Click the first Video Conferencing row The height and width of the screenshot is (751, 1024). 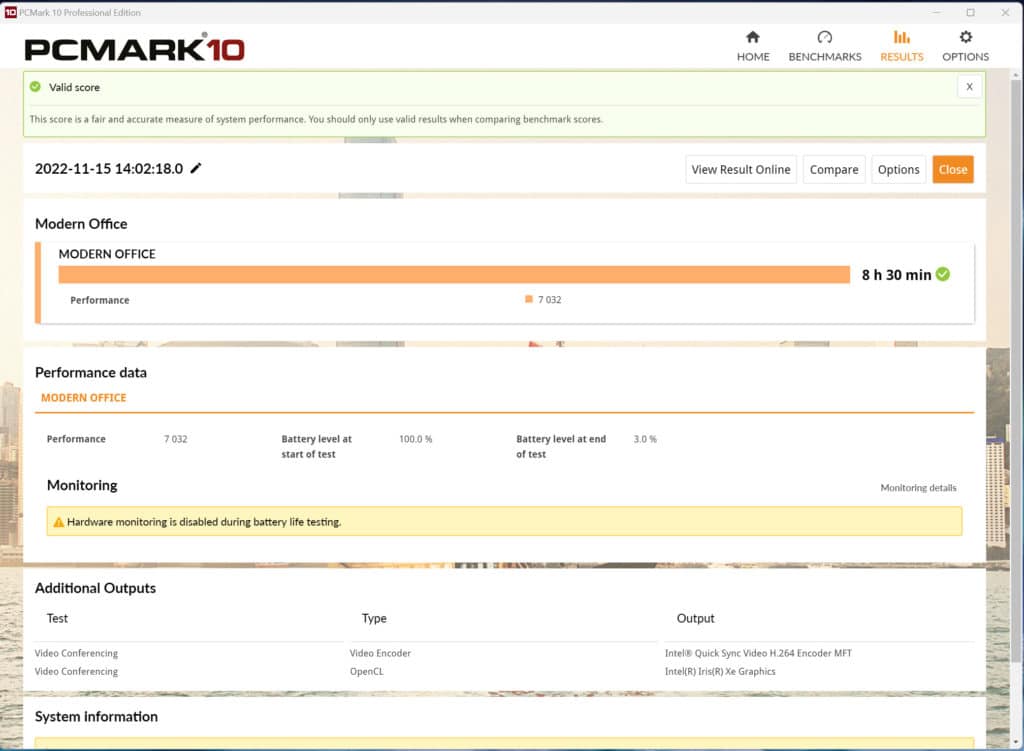76,653
